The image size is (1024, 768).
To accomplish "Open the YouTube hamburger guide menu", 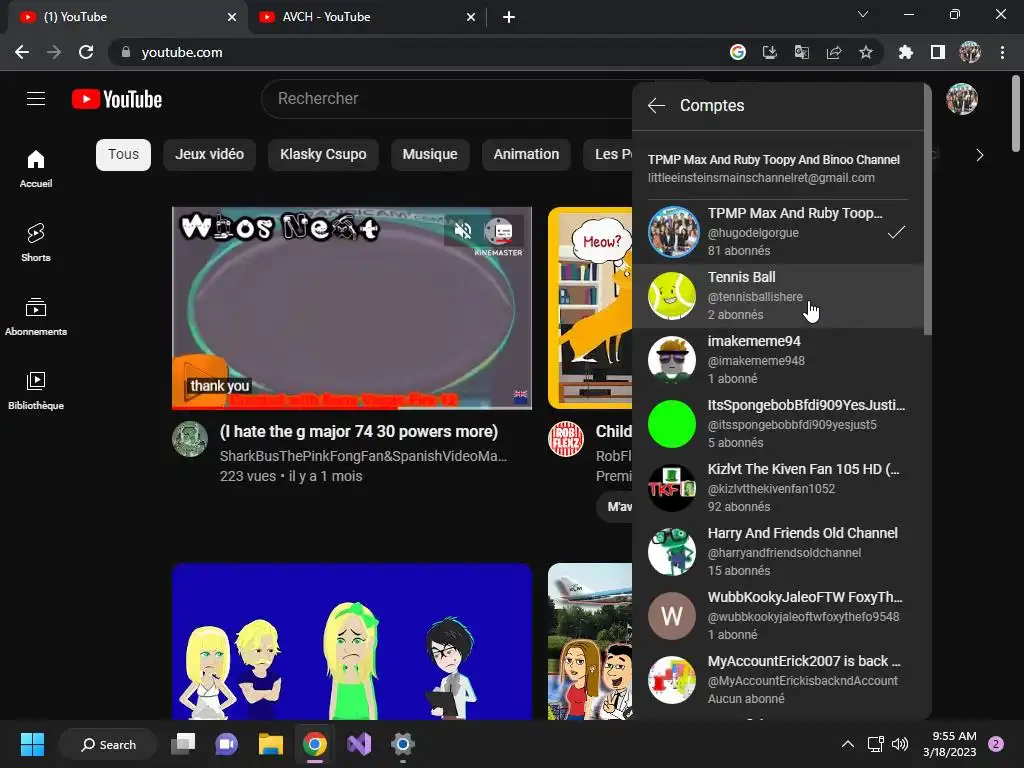I will [x=36, y=99].
